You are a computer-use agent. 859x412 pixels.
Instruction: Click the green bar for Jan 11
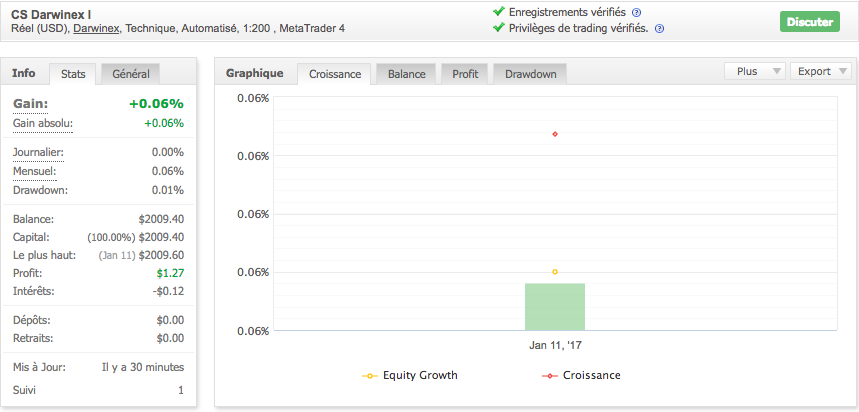point(555,306)
